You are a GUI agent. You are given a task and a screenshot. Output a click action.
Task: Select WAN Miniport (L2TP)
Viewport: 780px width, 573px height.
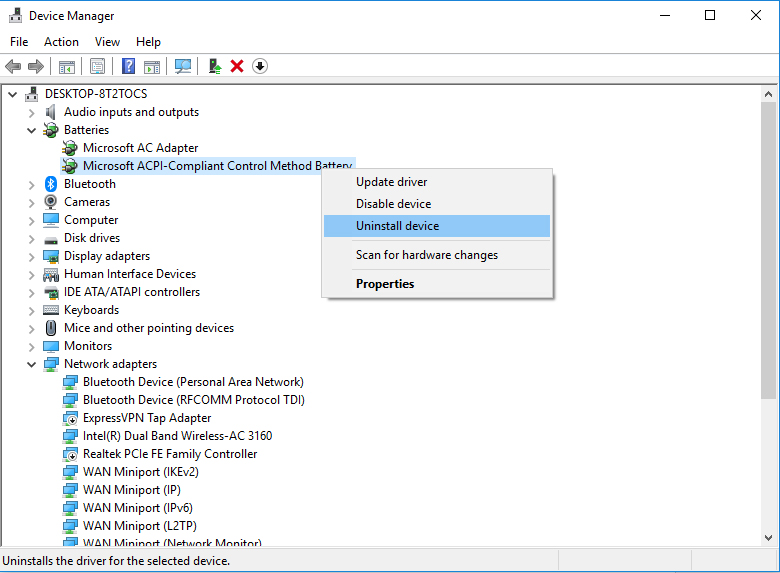pos(139,526)
